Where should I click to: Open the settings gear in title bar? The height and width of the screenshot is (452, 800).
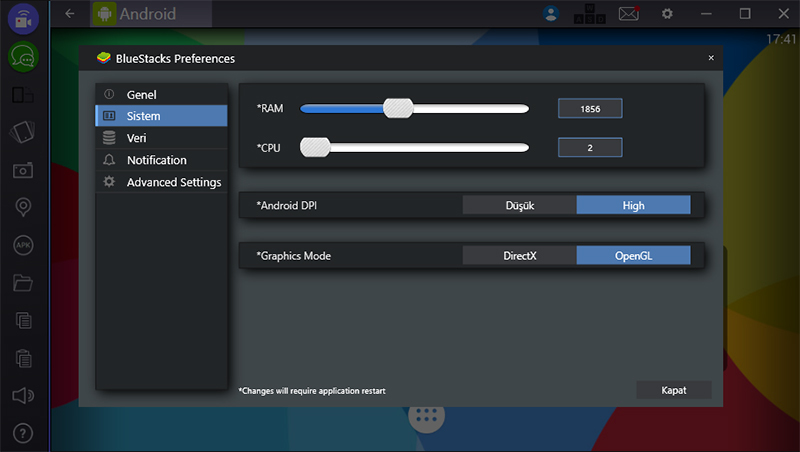[667, 14]
